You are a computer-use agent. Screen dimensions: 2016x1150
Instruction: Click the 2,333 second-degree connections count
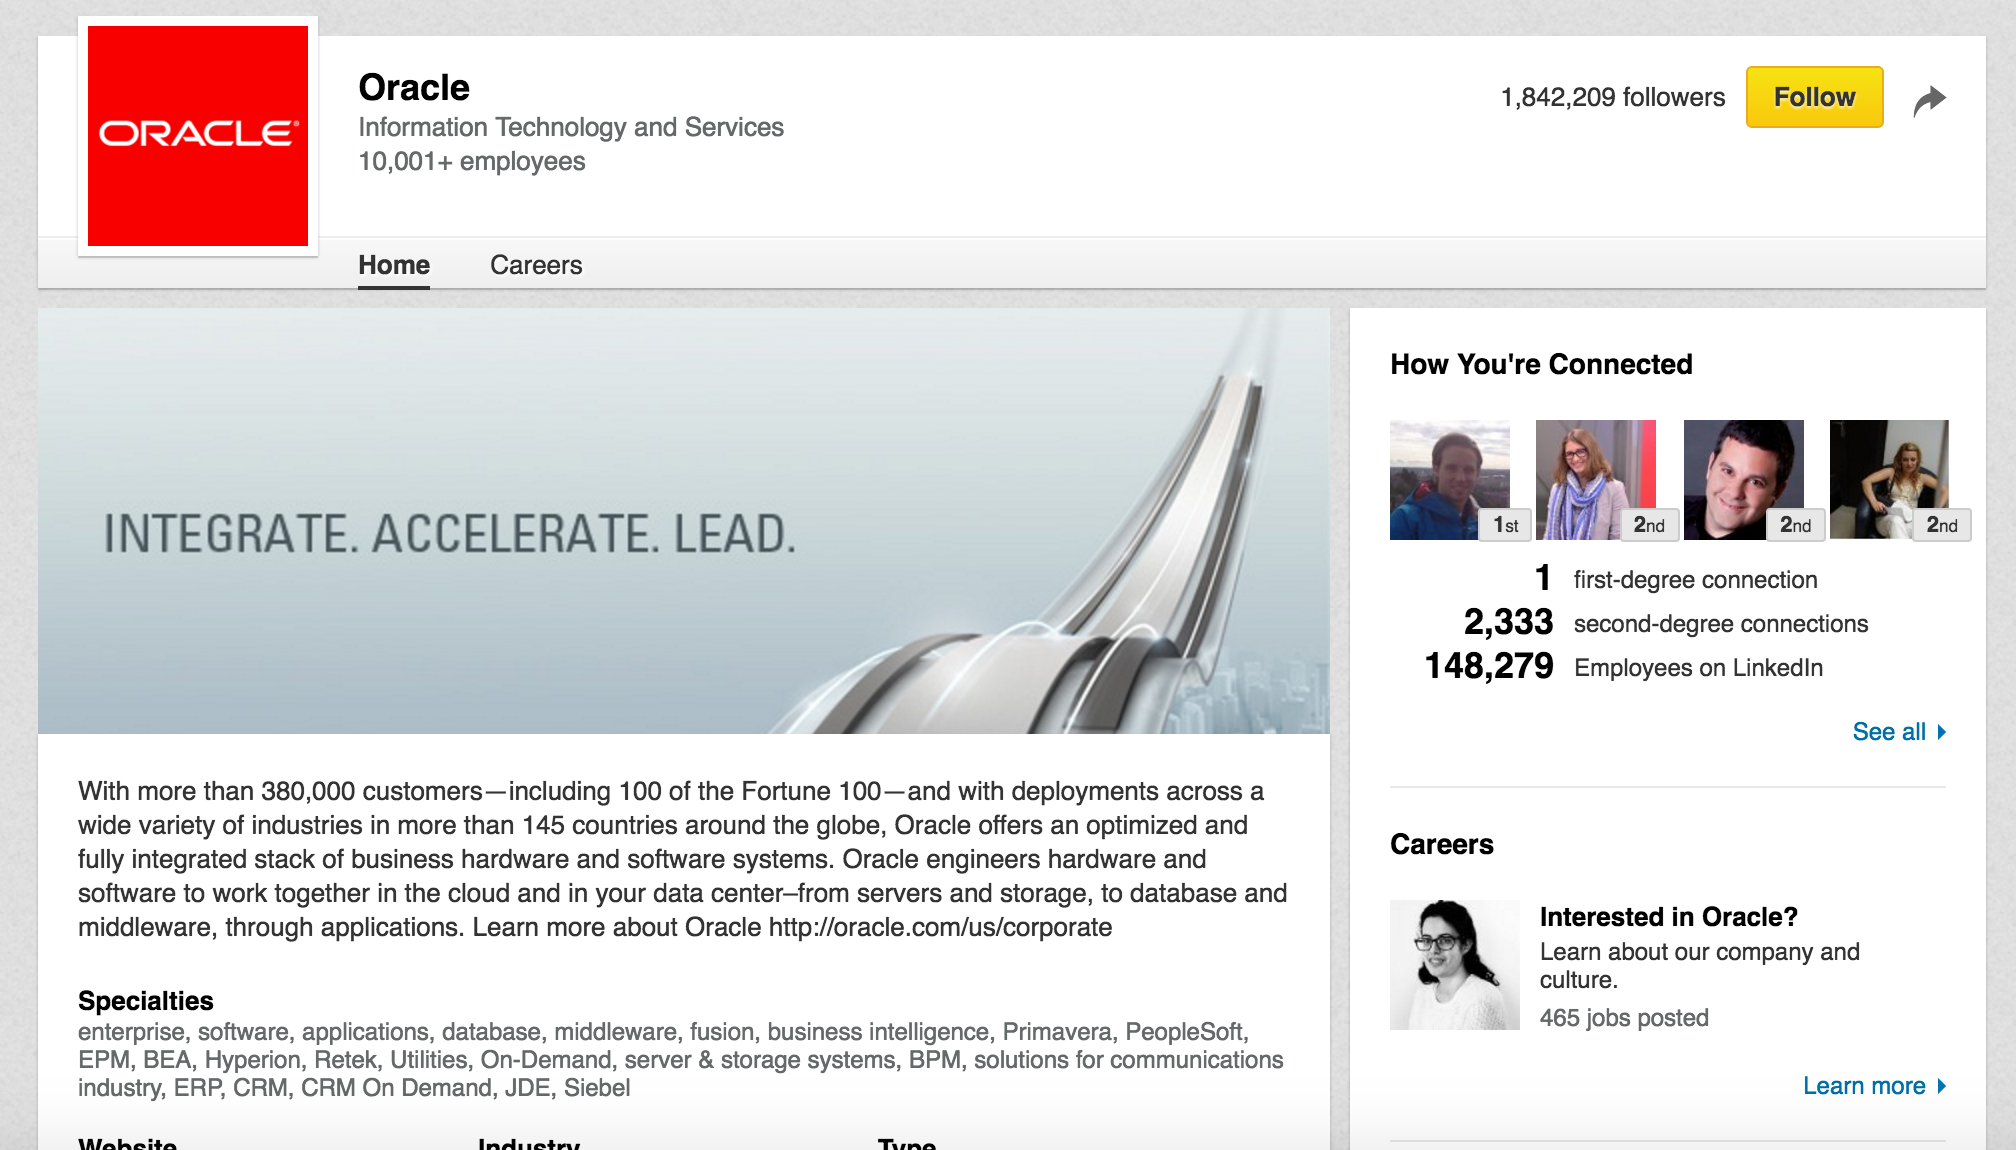(x=1508, y=623)
